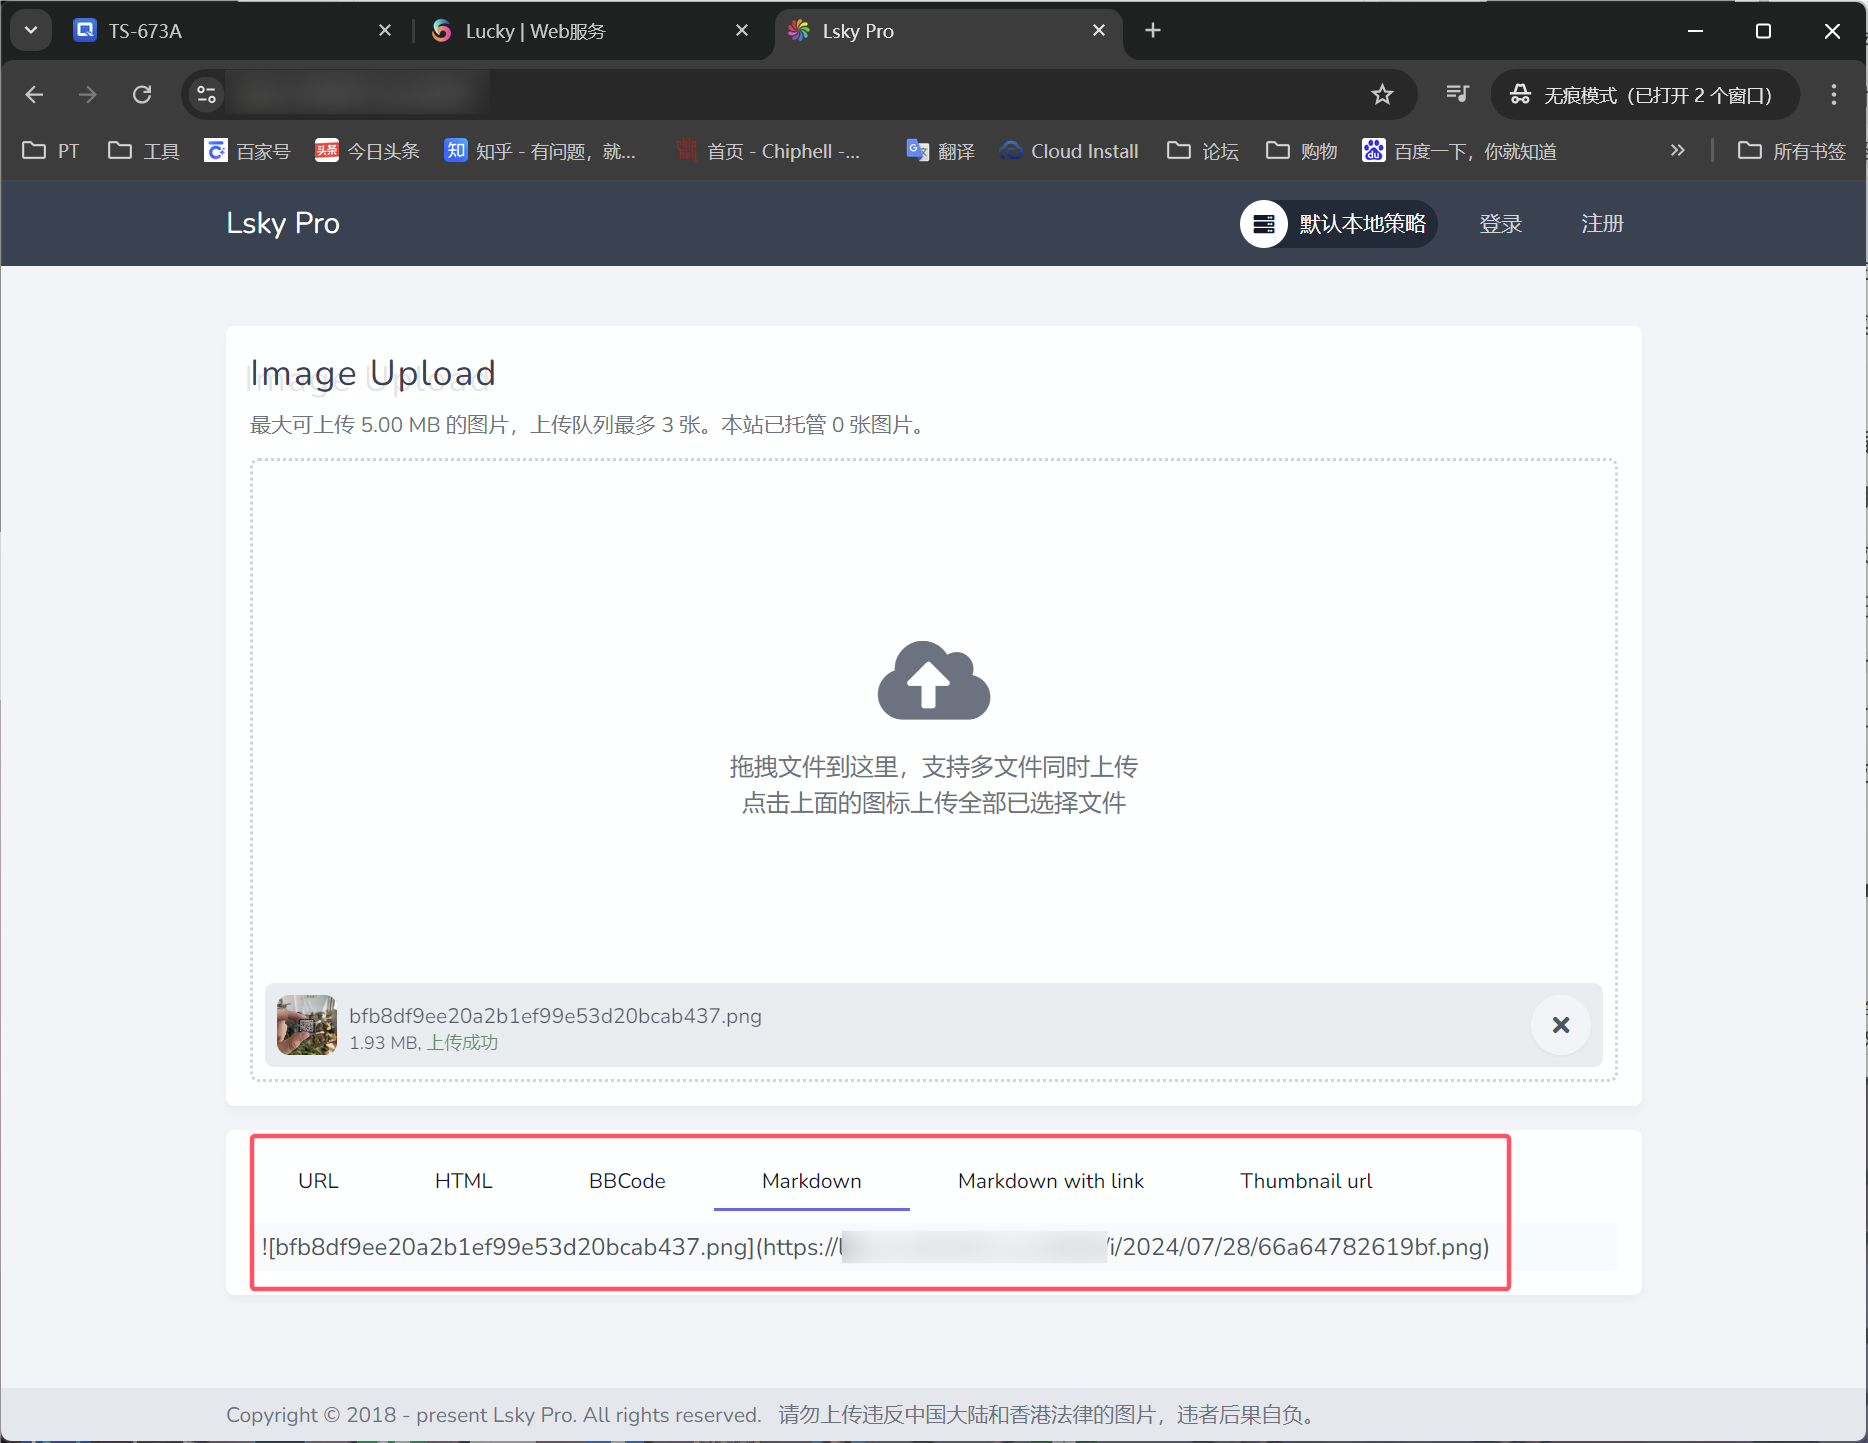This screenshot has width=1868, height=1443.
Task: Open the Chrome three-dot menu
Action: 1833,95
